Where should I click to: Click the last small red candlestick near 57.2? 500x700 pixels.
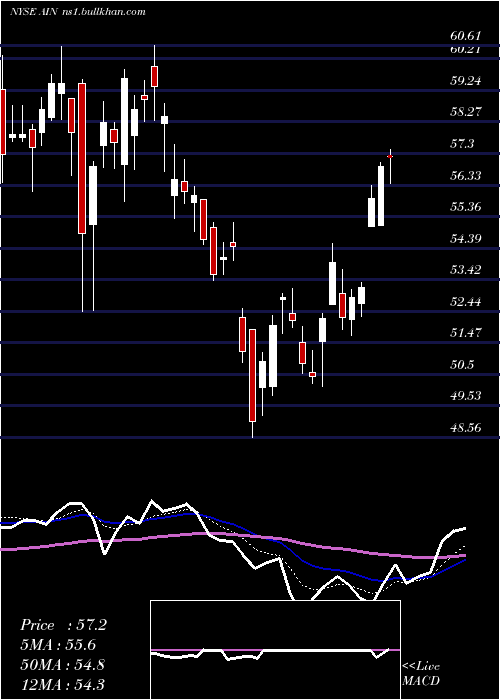point(390,157)
